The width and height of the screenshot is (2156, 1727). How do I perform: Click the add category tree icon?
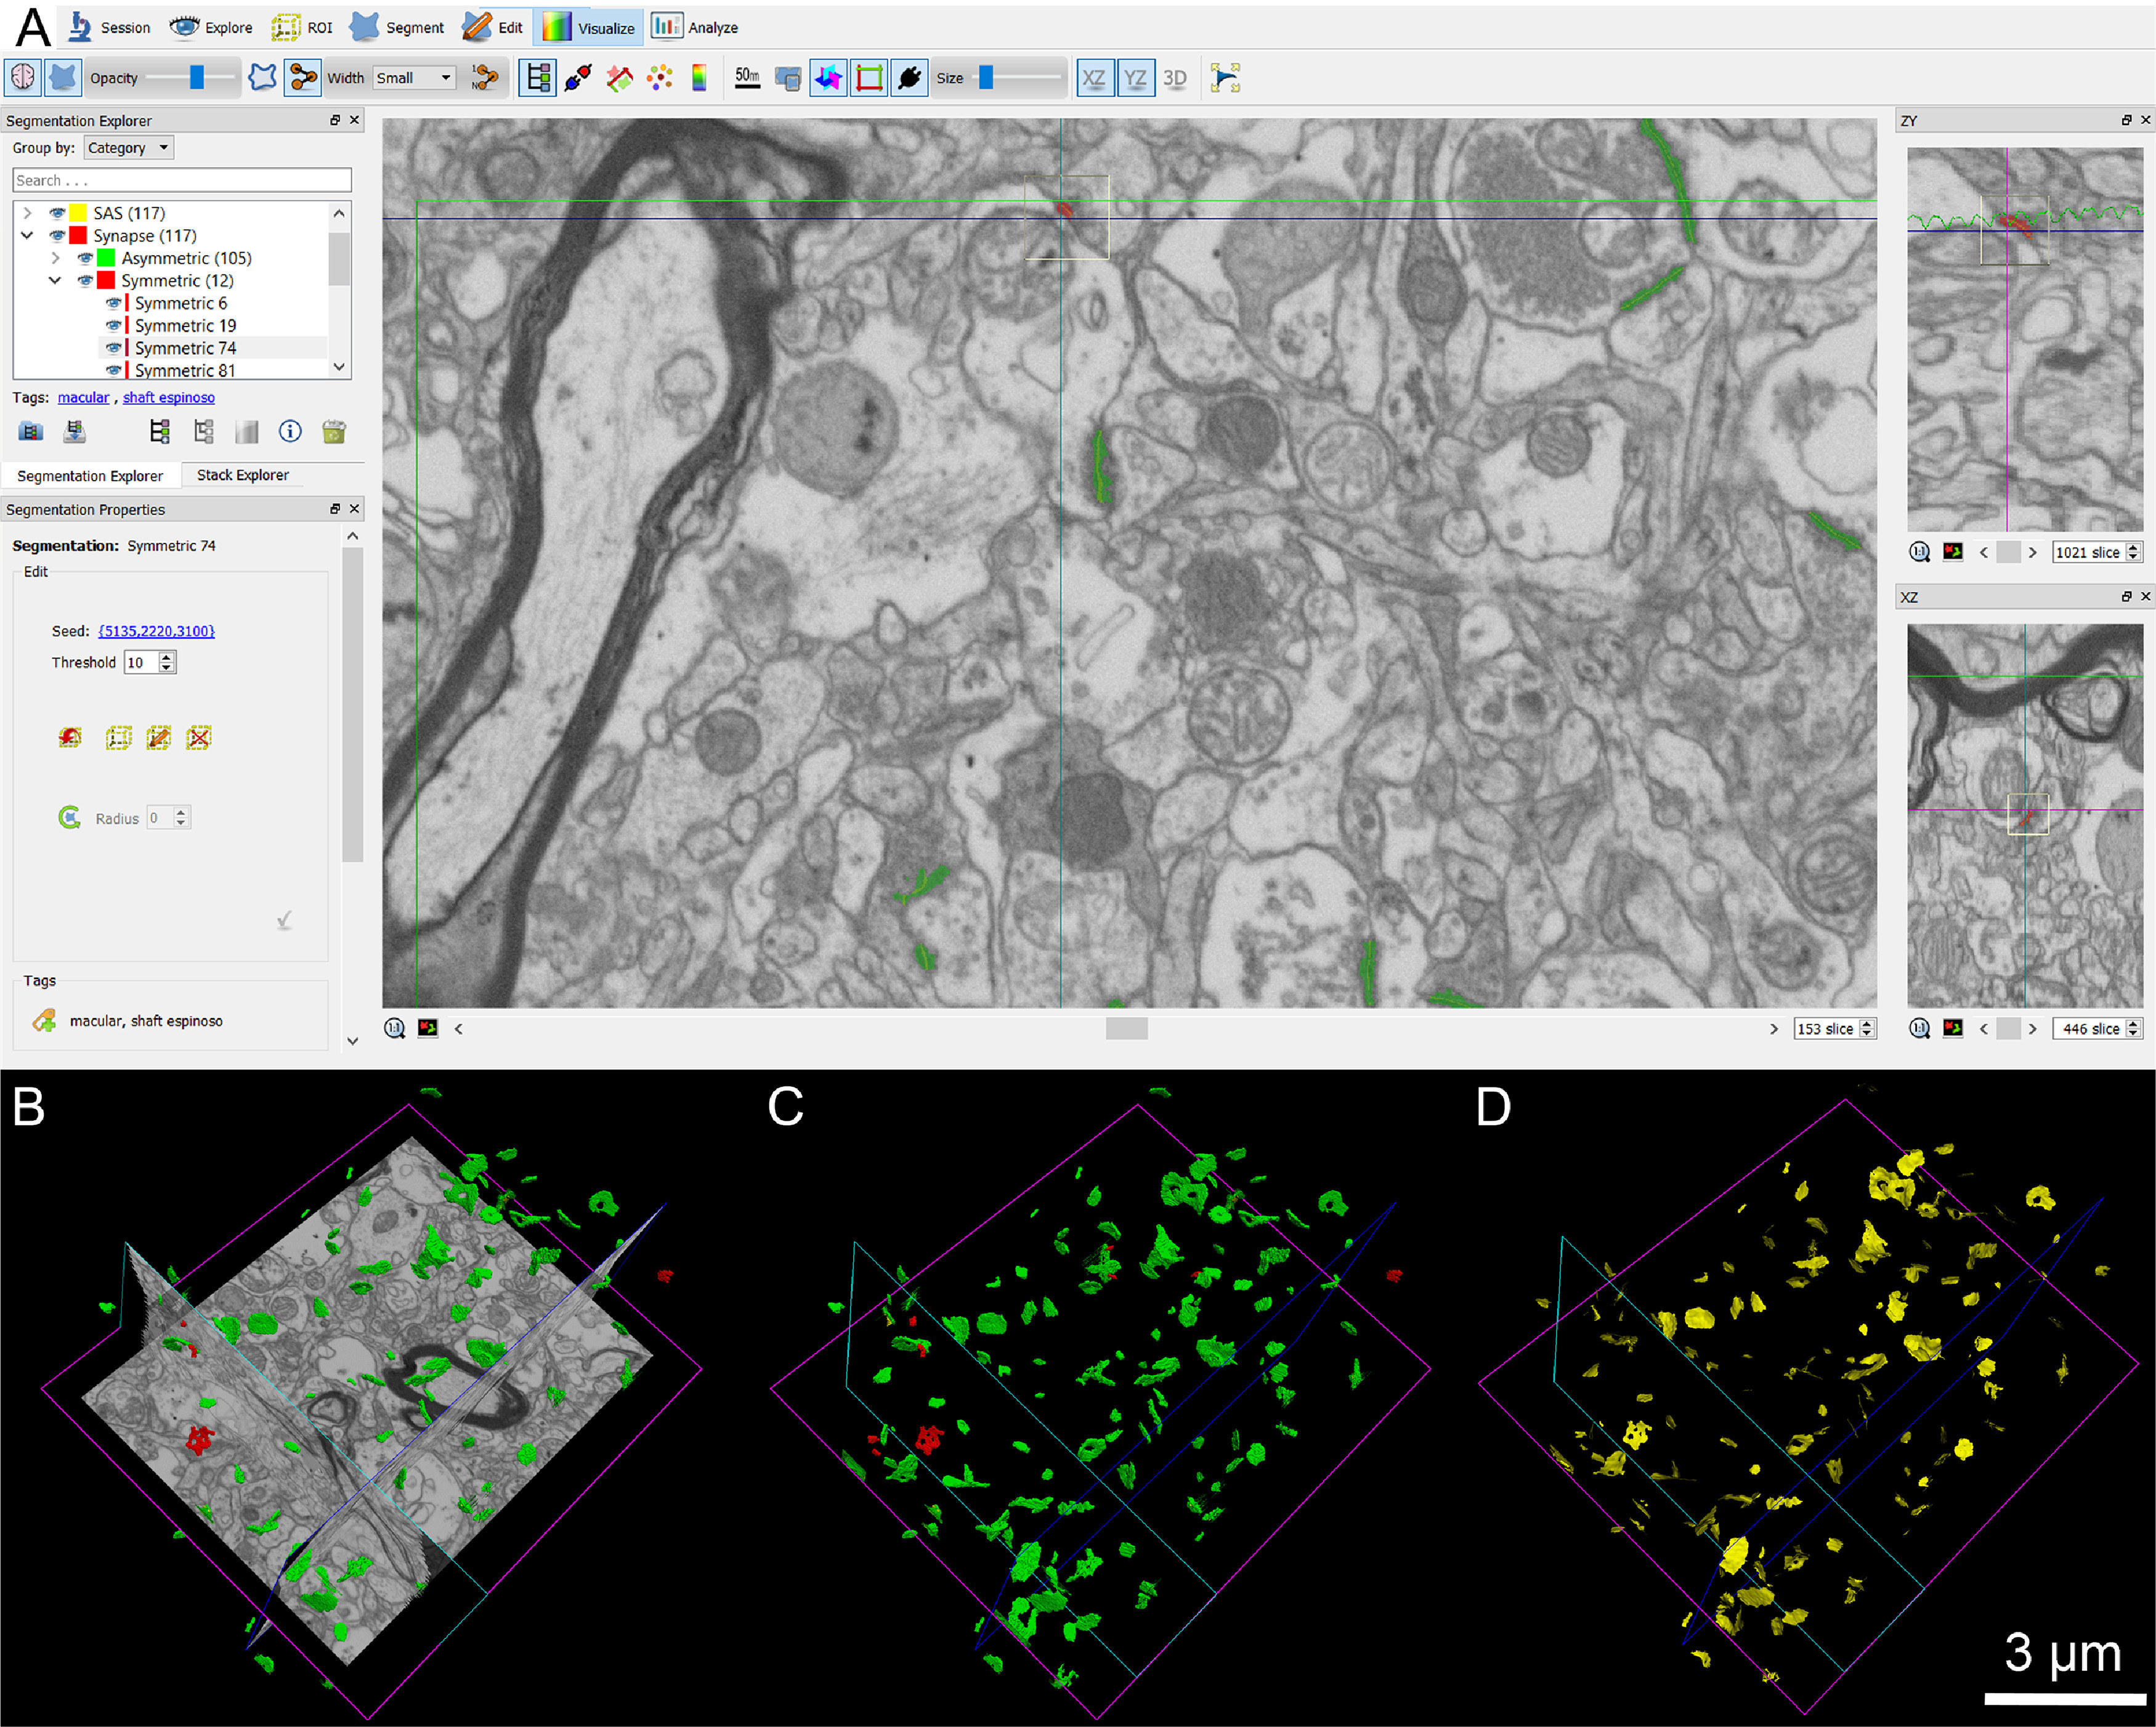pos(160,431)
